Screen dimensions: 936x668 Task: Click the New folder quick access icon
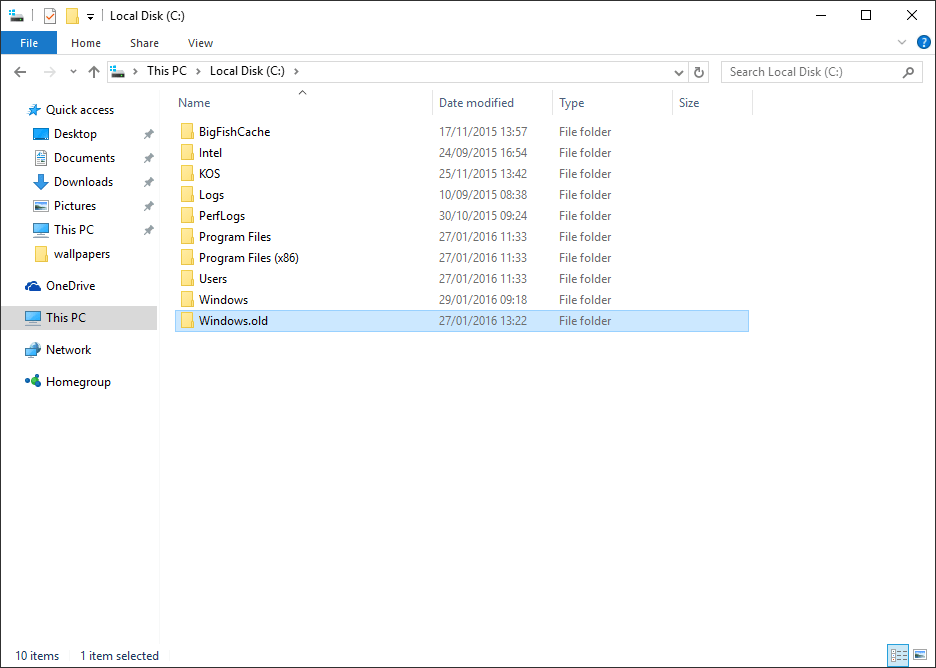click(72, 16)
